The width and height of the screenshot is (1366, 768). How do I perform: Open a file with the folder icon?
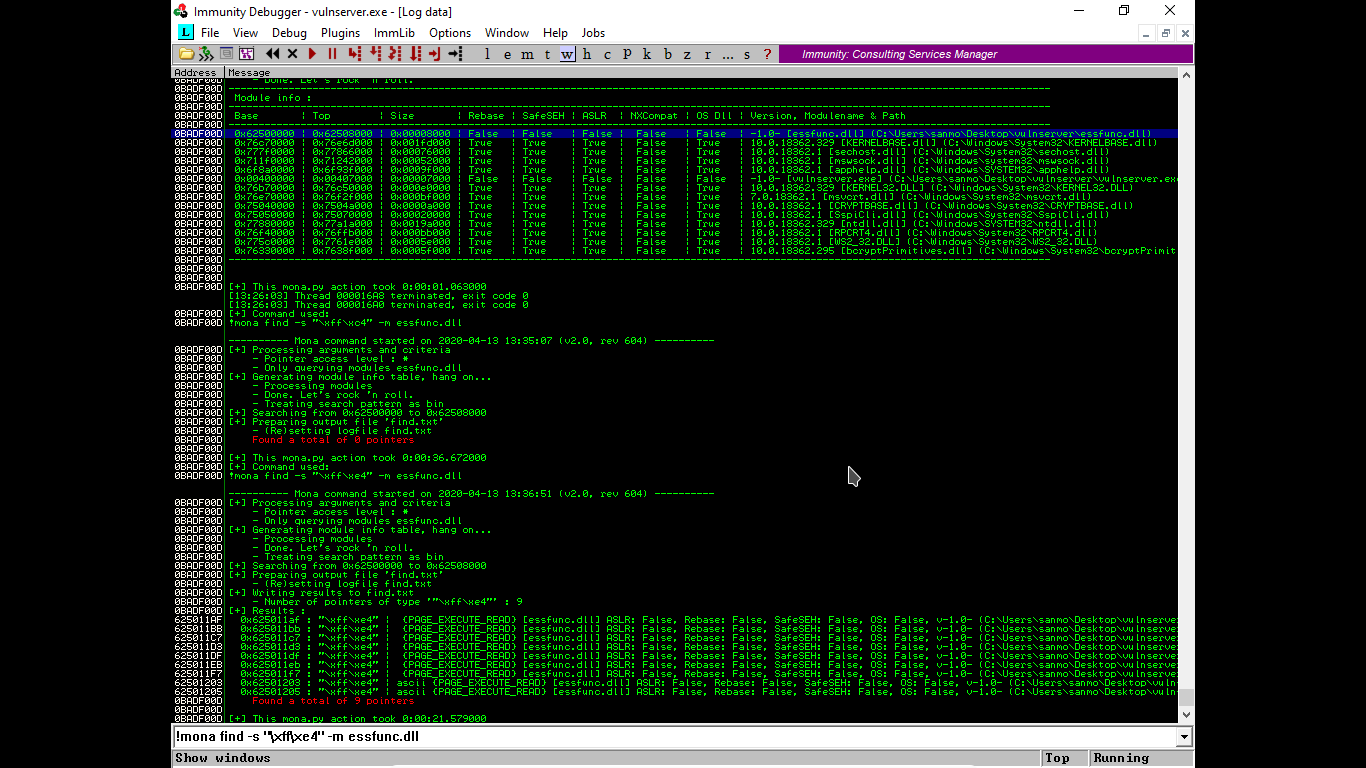[187, 54]
